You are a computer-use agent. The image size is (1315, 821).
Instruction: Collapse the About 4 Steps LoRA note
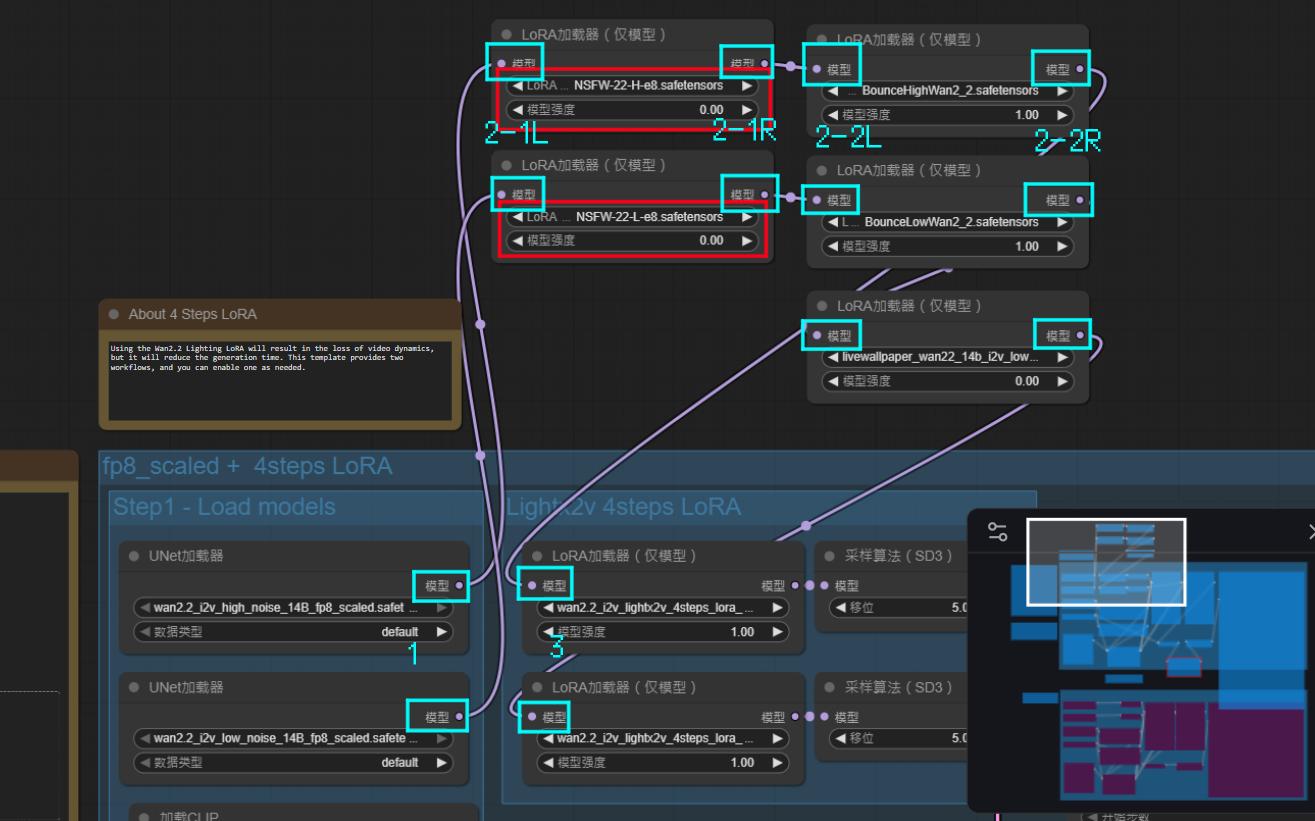tap(115, 314)
